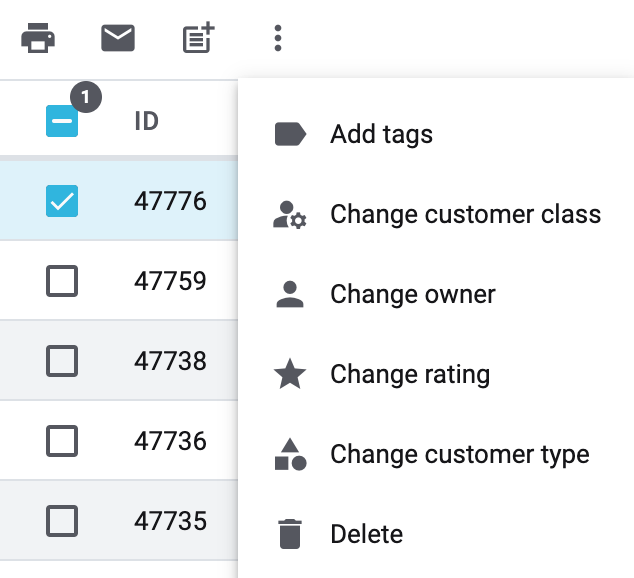Tick the checkbox for row 47736
Viewport: 634px width, 578px height.
(62, 441)
